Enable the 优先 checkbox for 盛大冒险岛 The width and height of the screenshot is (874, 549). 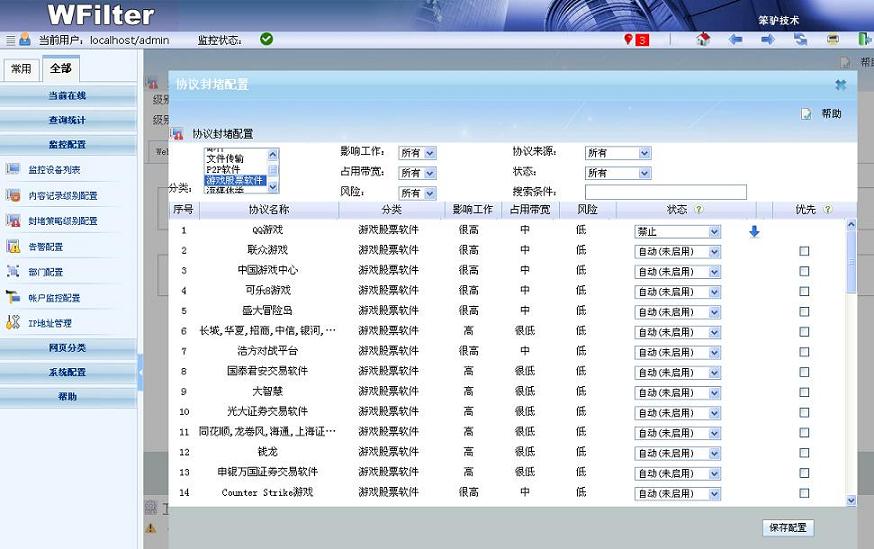(x=804, y=311)
